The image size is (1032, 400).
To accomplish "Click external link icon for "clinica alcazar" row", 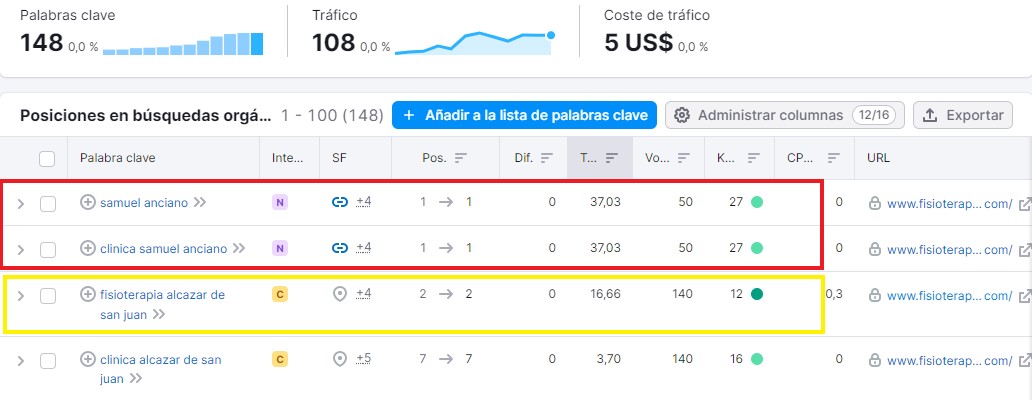I will tap(1024, 359).
